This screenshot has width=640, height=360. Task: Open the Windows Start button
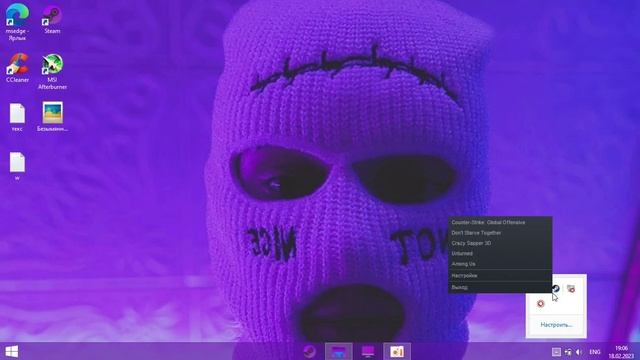[x=11, y=351]
